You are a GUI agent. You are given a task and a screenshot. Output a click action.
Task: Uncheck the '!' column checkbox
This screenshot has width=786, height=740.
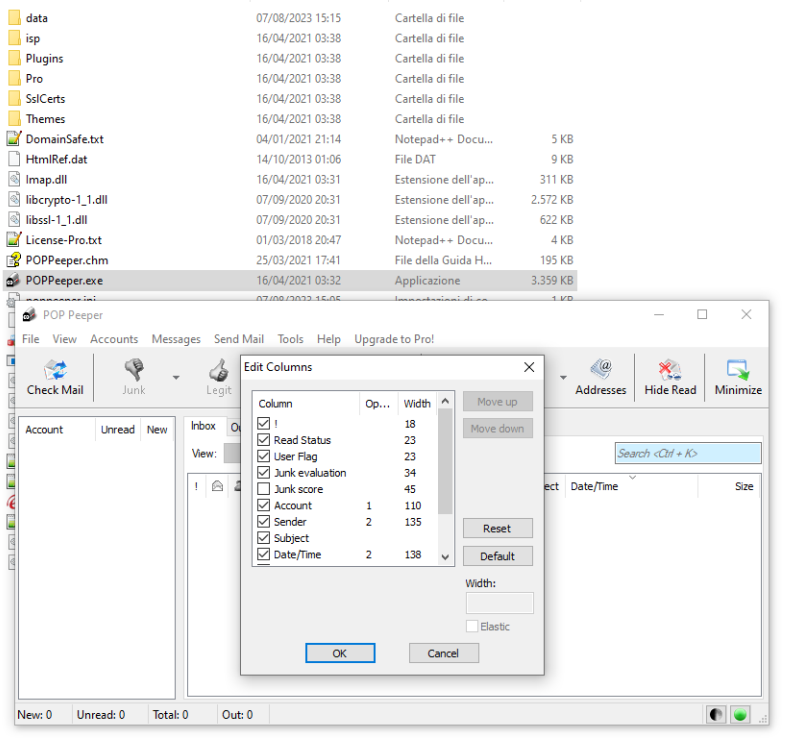pyautogui.click(x=264, y=423)
